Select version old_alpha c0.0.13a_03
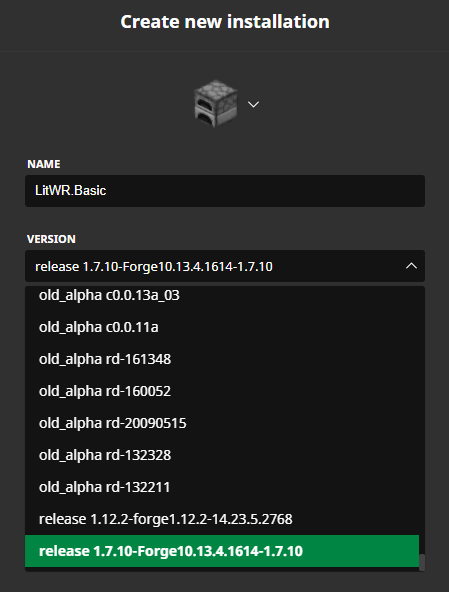 coord(222,295)
